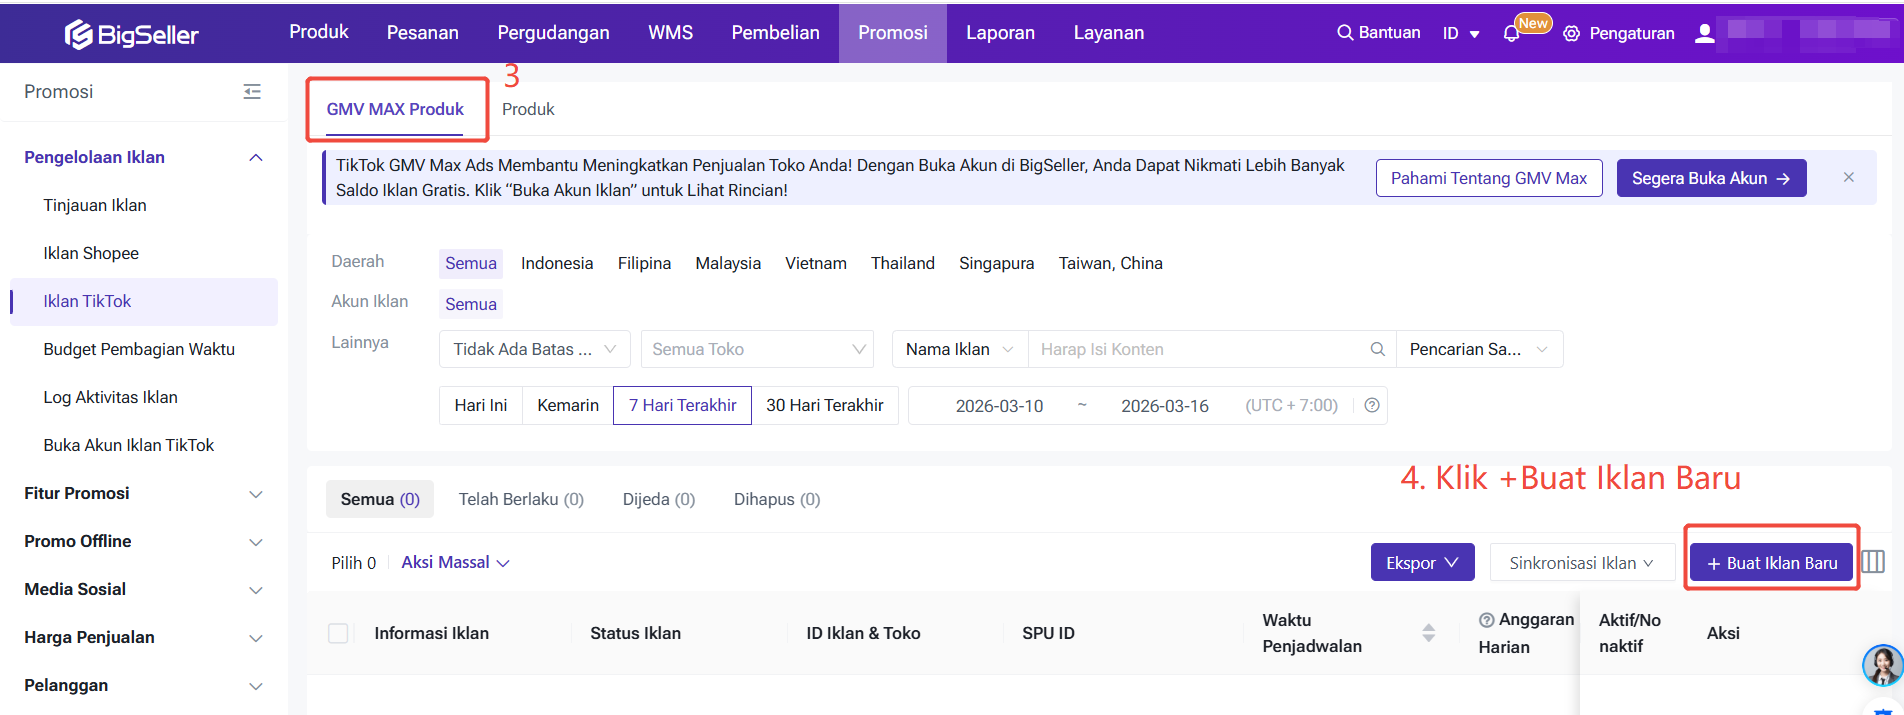
Task: Switch to the Produk tab
Action: tap(527, 109)
